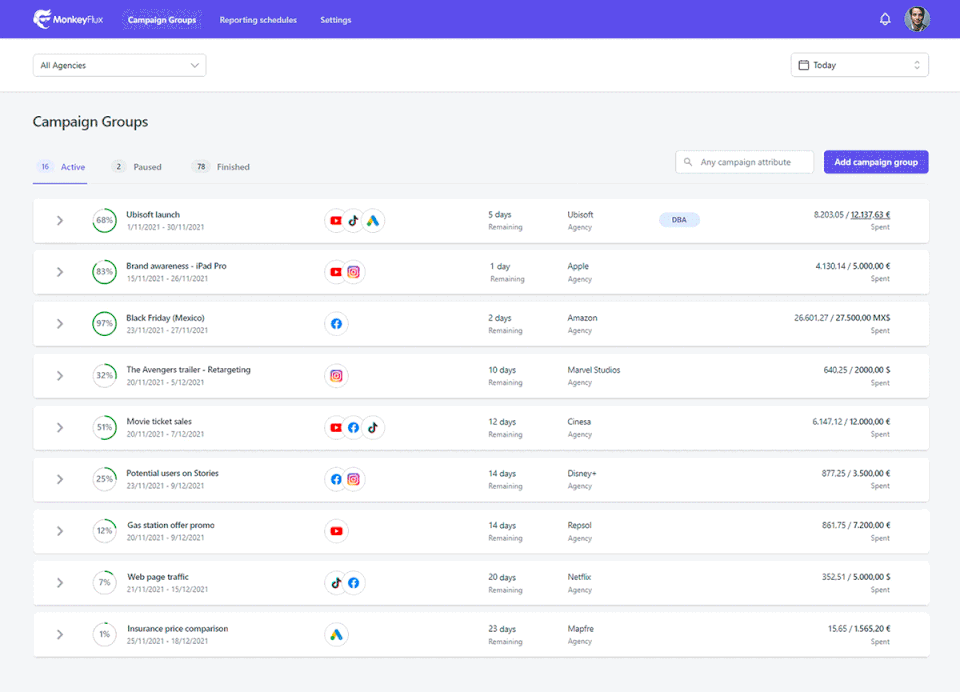Click the MonkeyFlux logo
Screen dimensions: 960x692
pos(68,20)
